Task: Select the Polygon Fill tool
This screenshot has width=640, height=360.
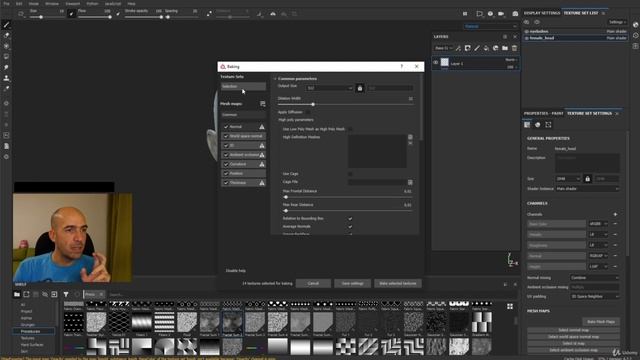Action: coord(7,57)
